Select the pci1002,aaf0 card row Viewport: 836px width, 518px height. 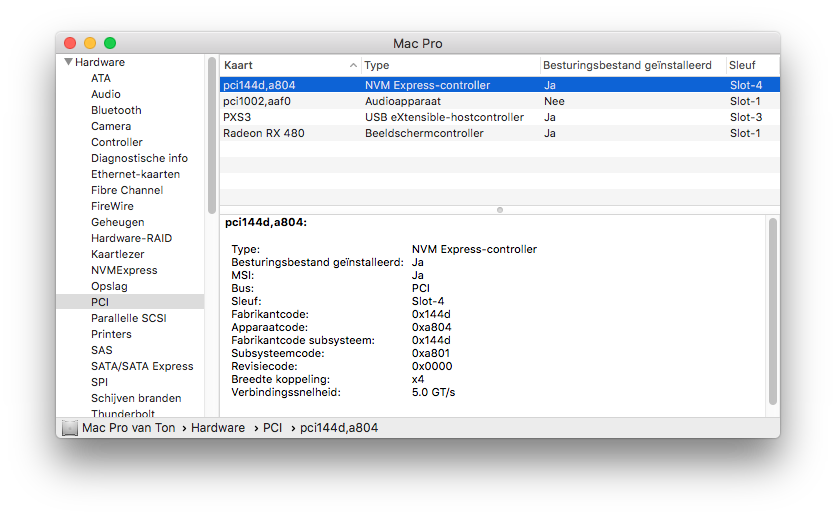[500, 101]
